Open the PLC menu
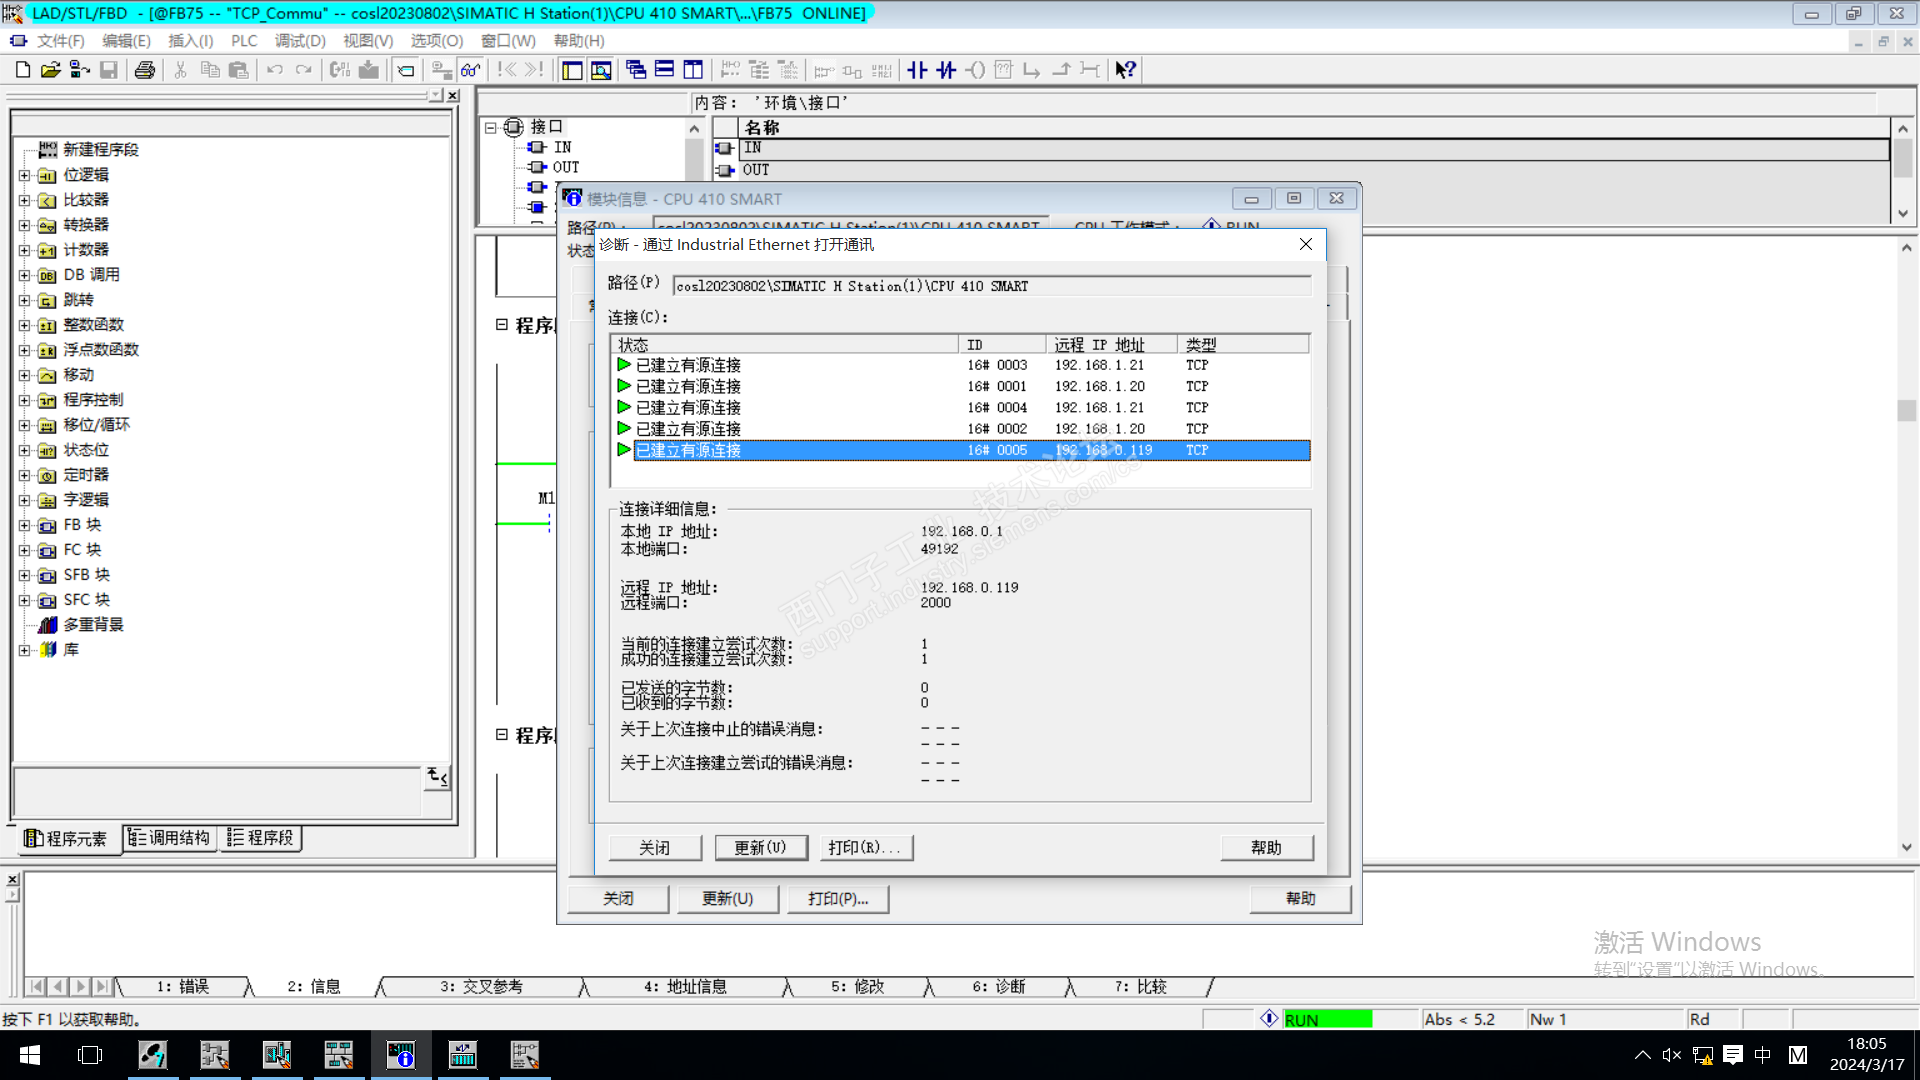1920x1080 pixels. click(243, 41)
